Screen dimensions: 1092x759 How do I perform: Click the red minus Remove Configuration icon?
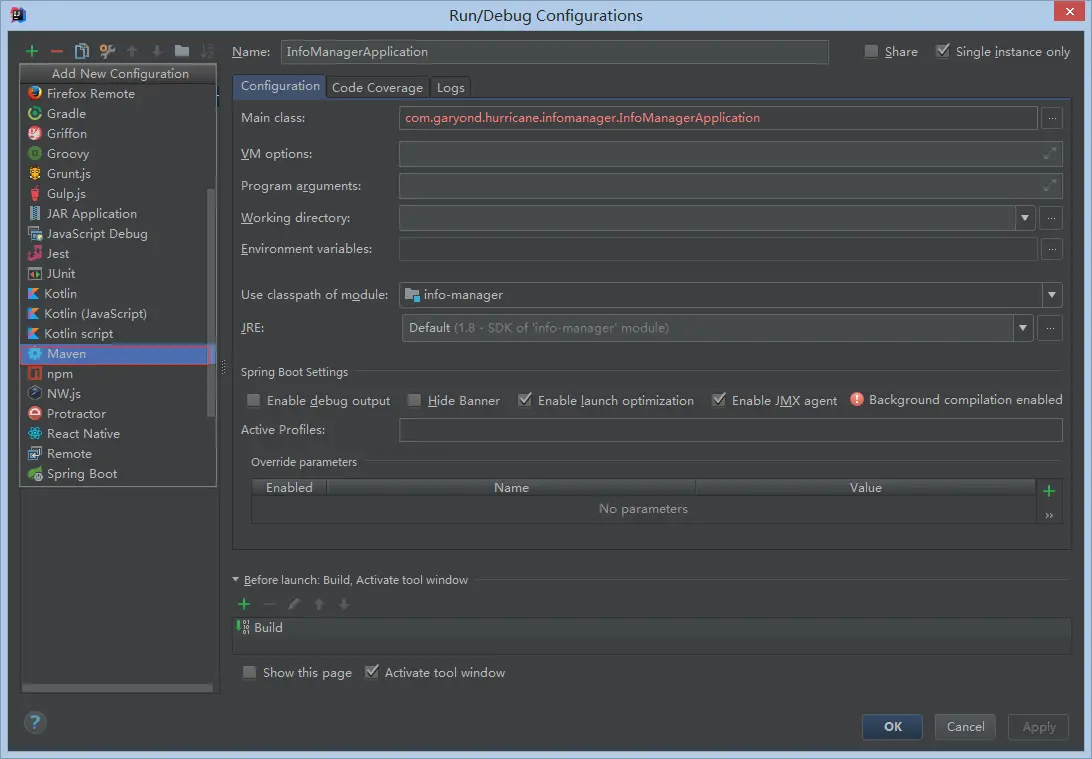tap(57, 52)
